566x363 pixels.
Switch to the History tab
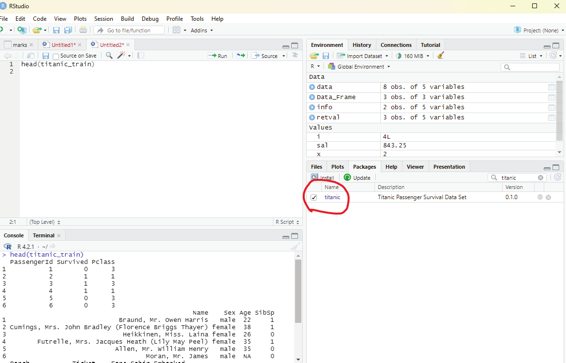362,45
